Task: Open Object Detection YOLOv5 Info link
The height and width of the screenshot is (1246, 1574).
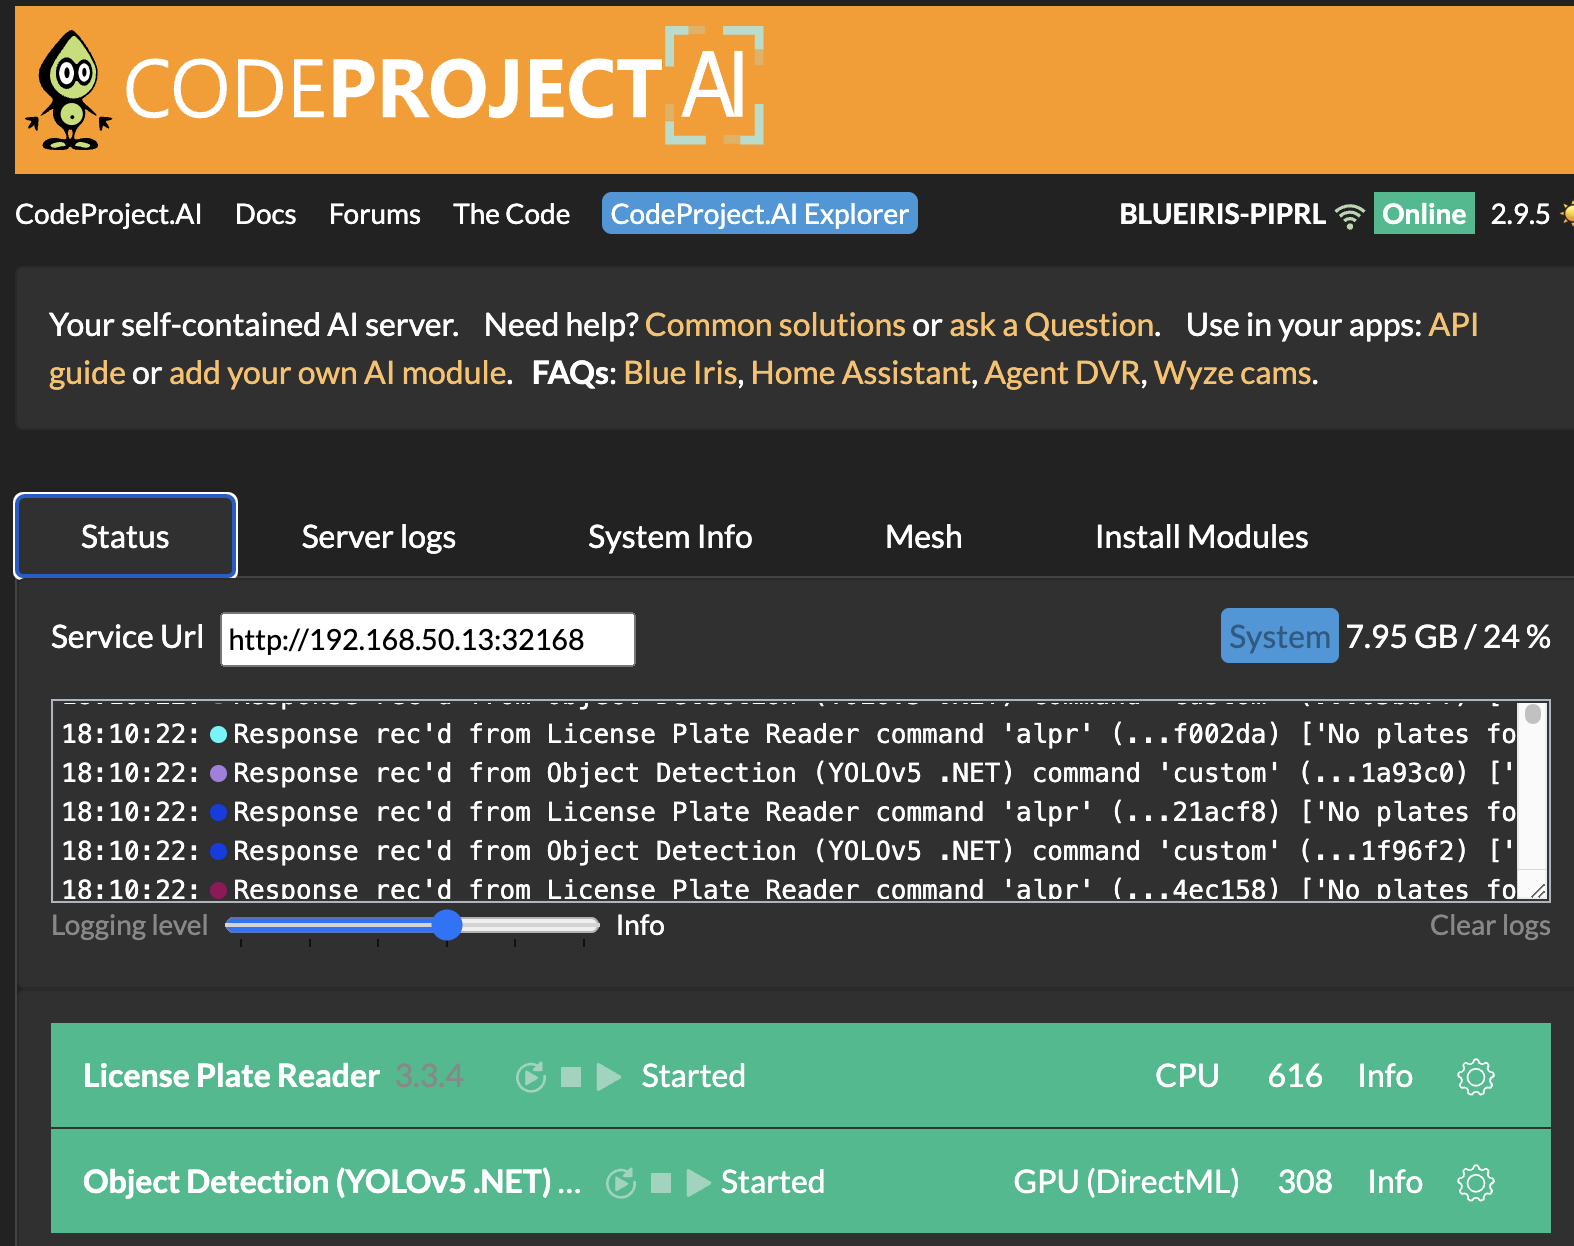Action: pyautogui.click(x=1395, y=1182)
